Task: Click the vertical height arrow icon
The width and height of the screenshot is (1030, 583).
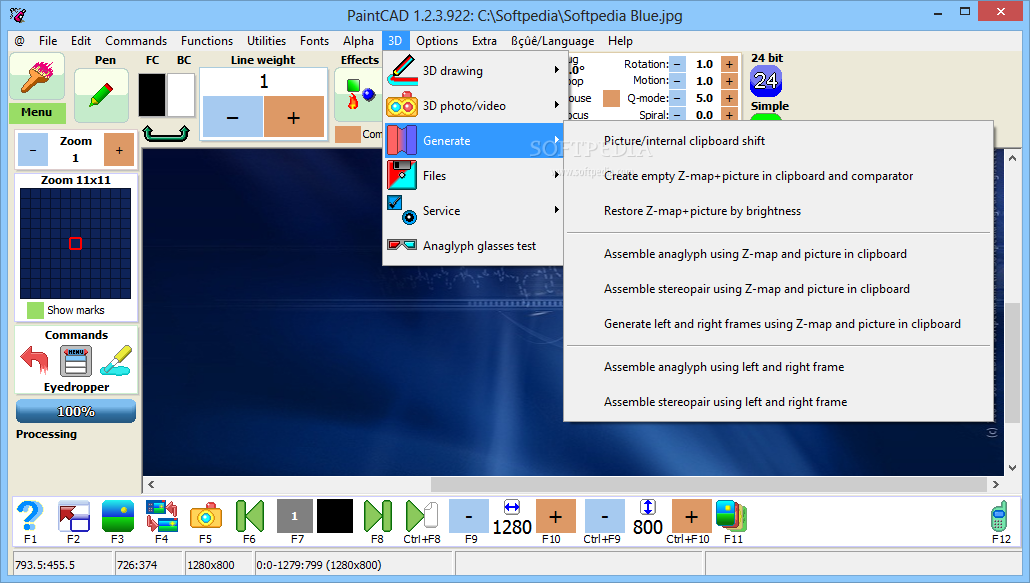Action: pyautogui.click(x=648, y=507)
